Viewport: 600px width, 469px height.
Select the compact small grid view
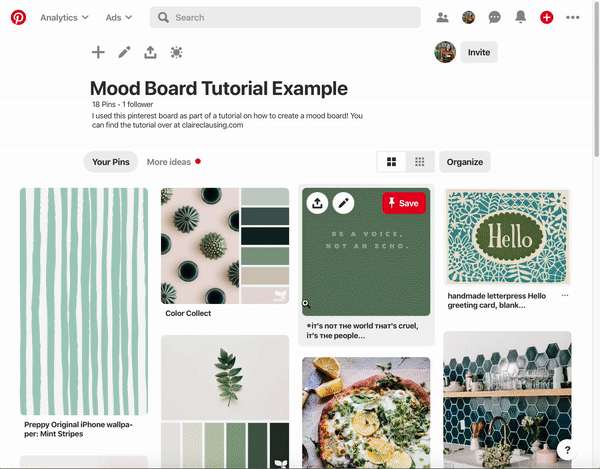pyautogui.click(x=420, y=162)
